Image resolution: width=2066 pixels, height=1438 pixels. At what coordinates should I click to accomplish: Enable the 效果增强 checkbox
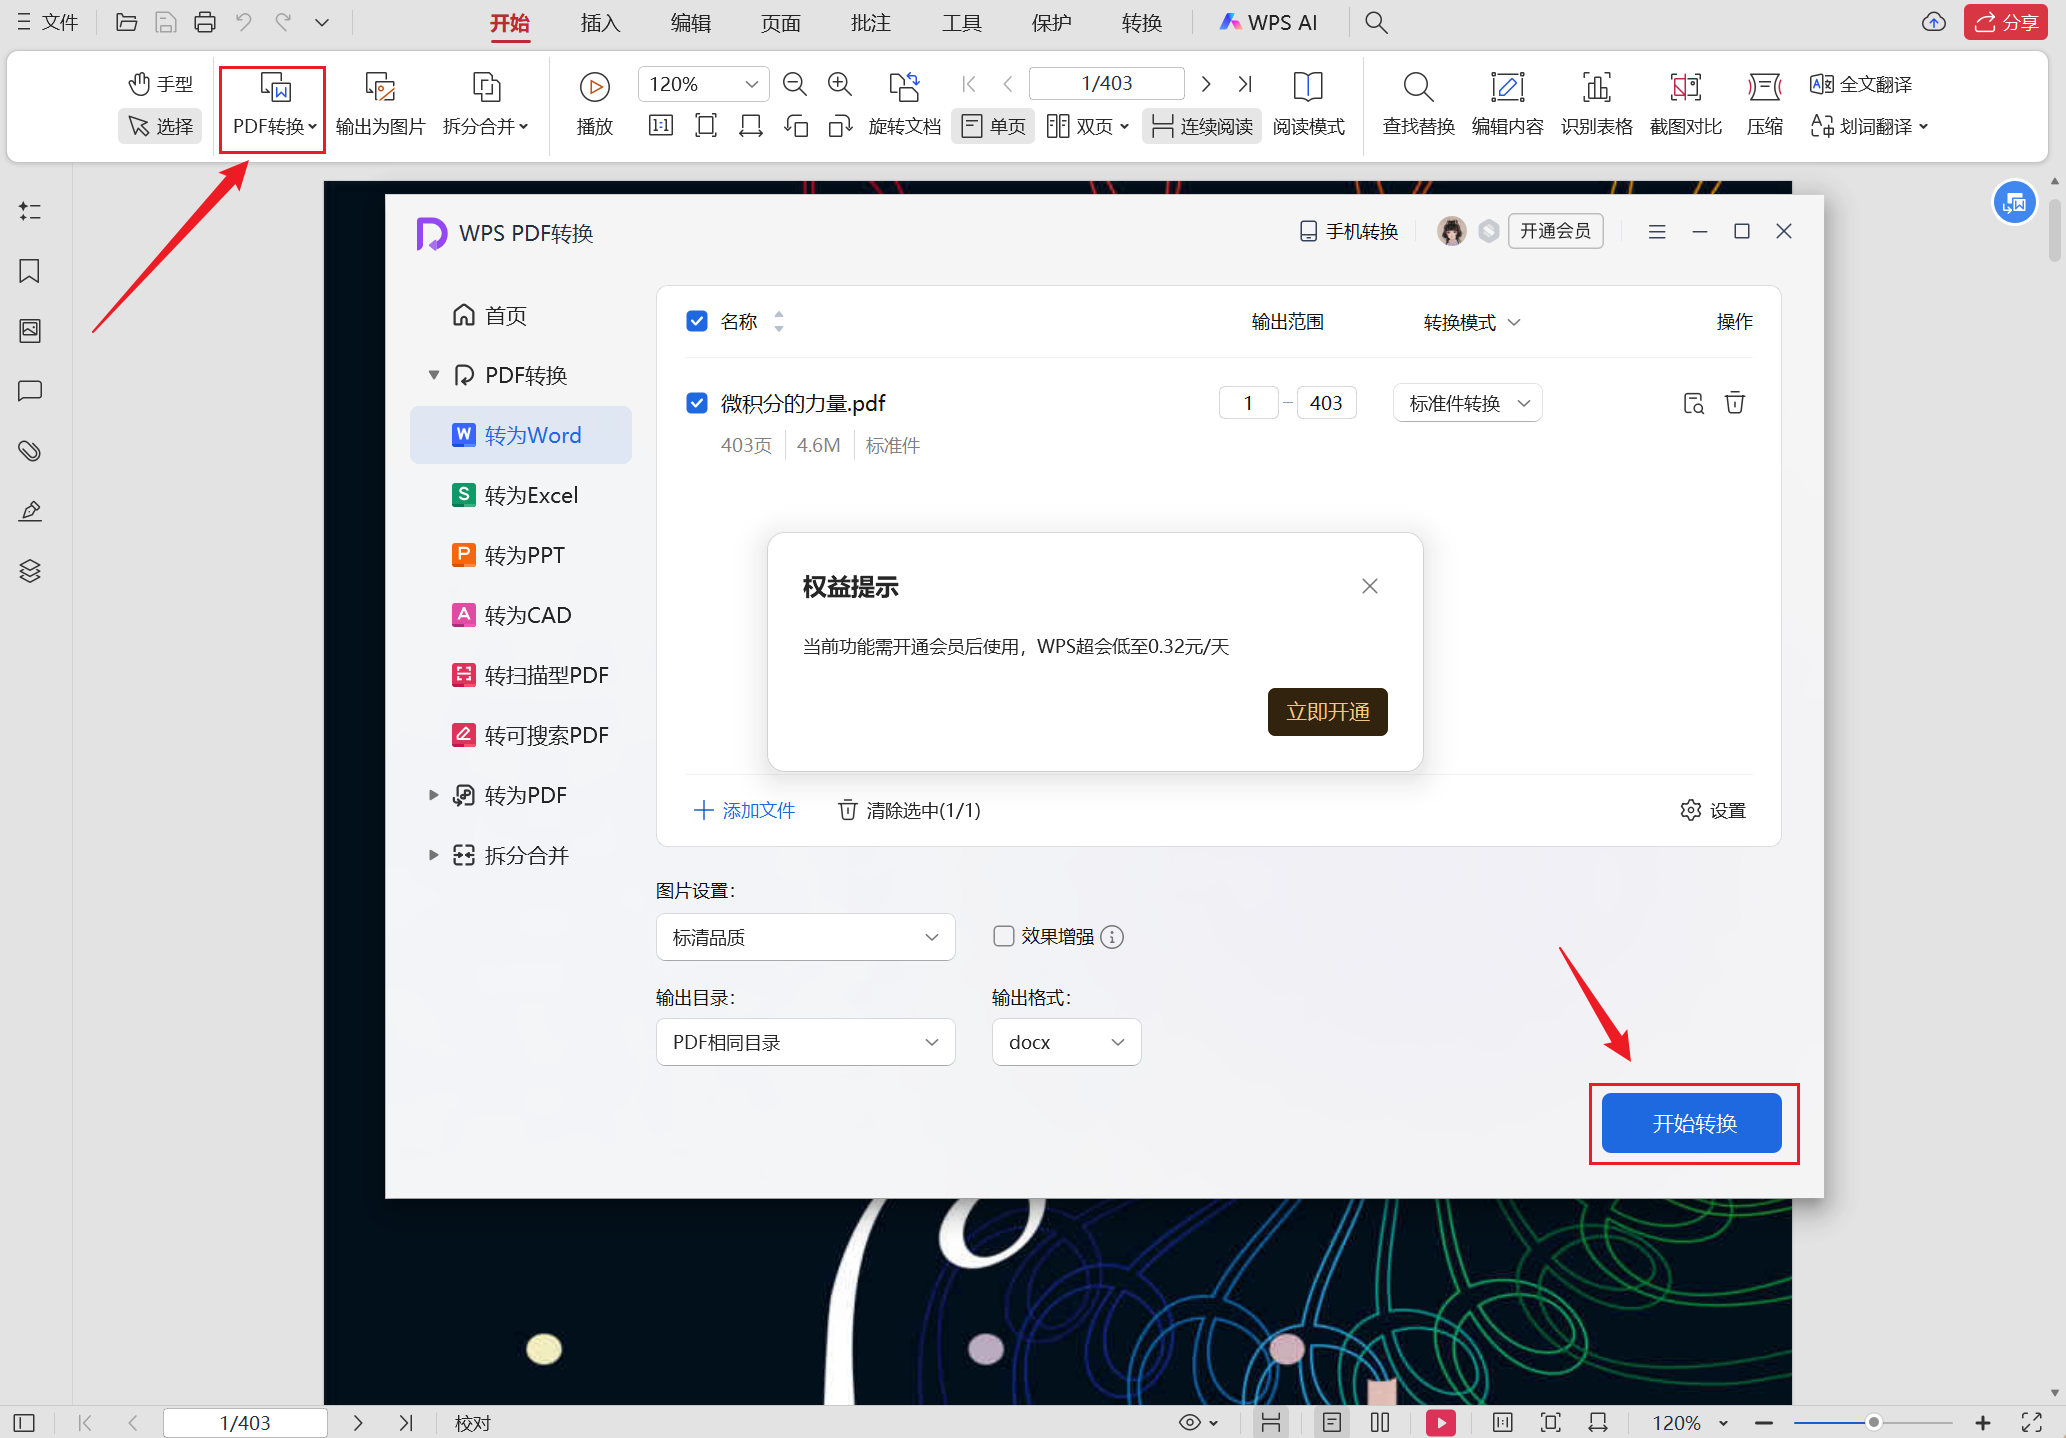coord(1003,936)
